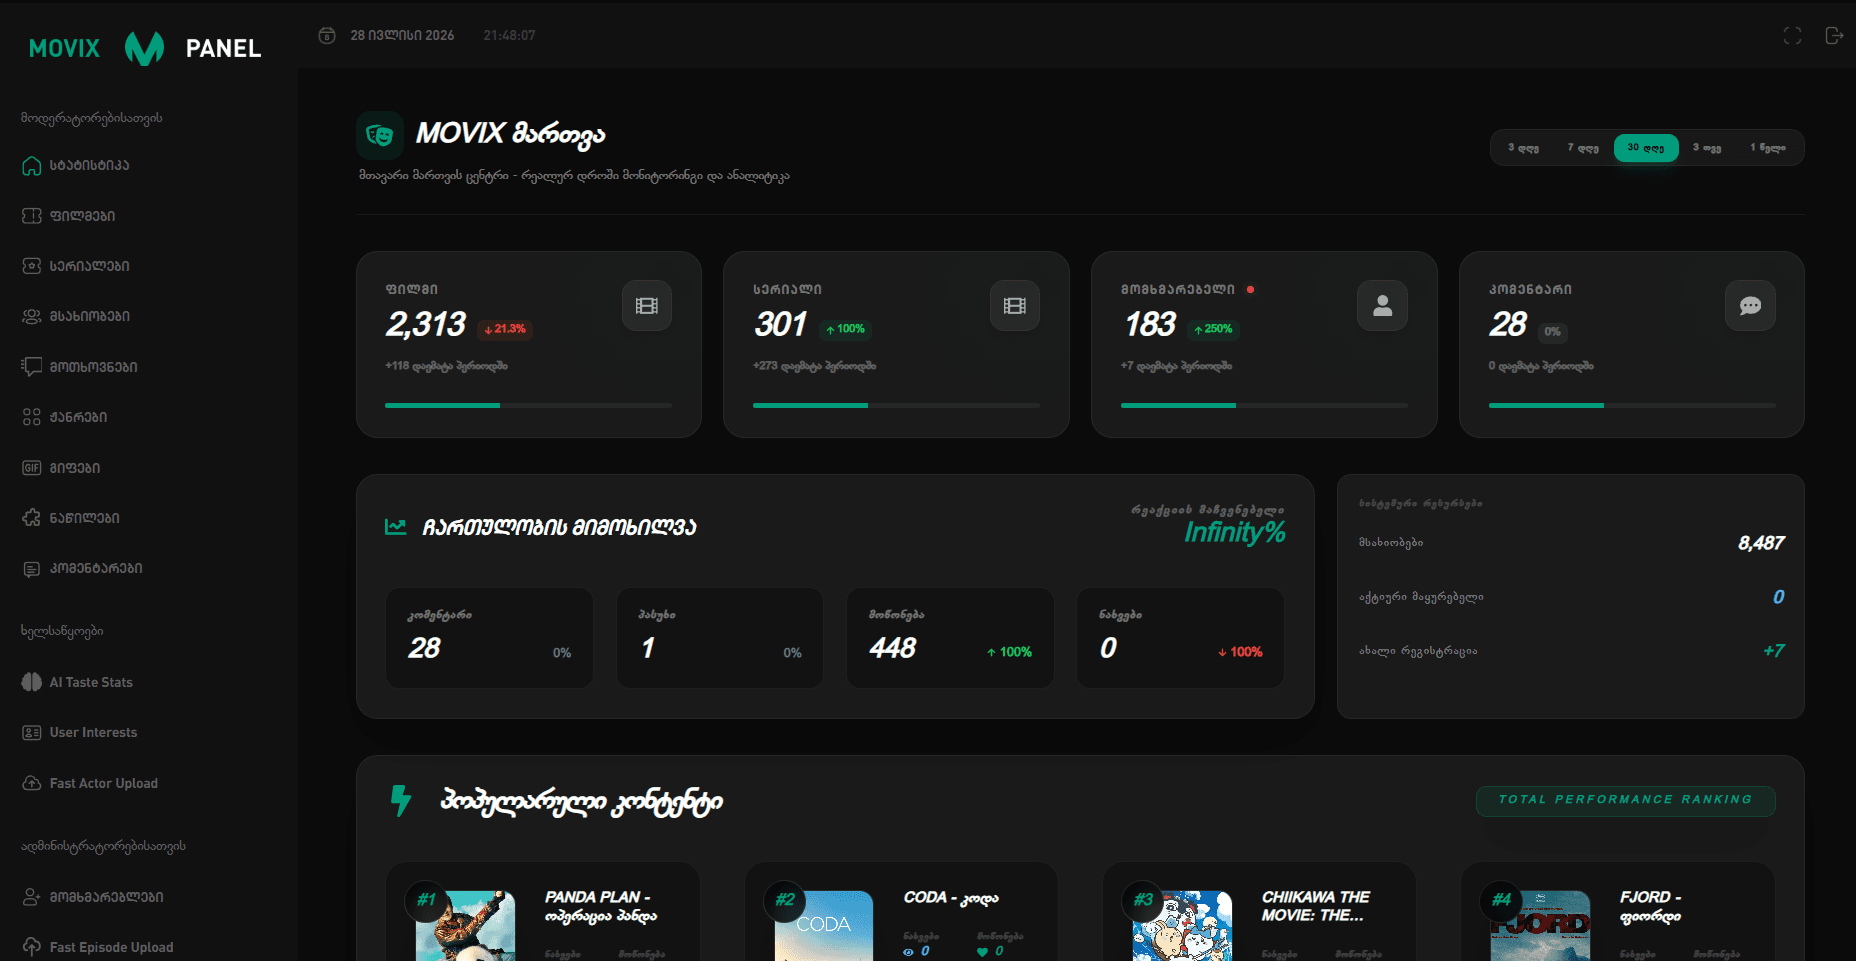Viewport: 1856px width, 961px height.
Task: Click the green MOVIX M logo
Action: (144, 48)
